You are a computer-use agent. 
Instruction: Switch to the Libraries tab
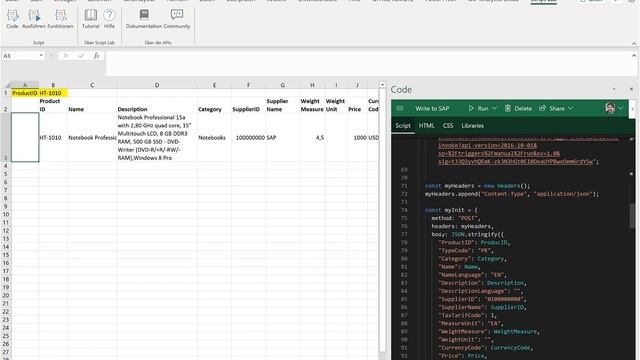(473, 126)
